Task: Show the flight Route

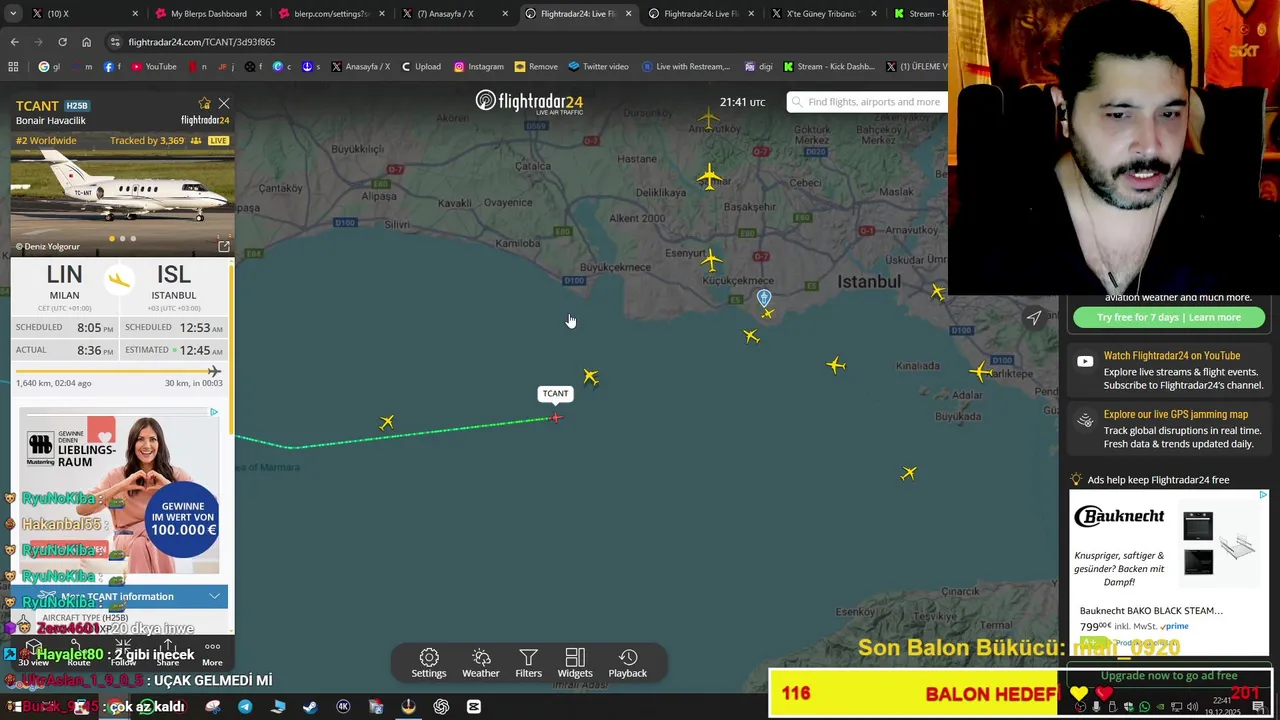Action: click(x=79, y=654)
